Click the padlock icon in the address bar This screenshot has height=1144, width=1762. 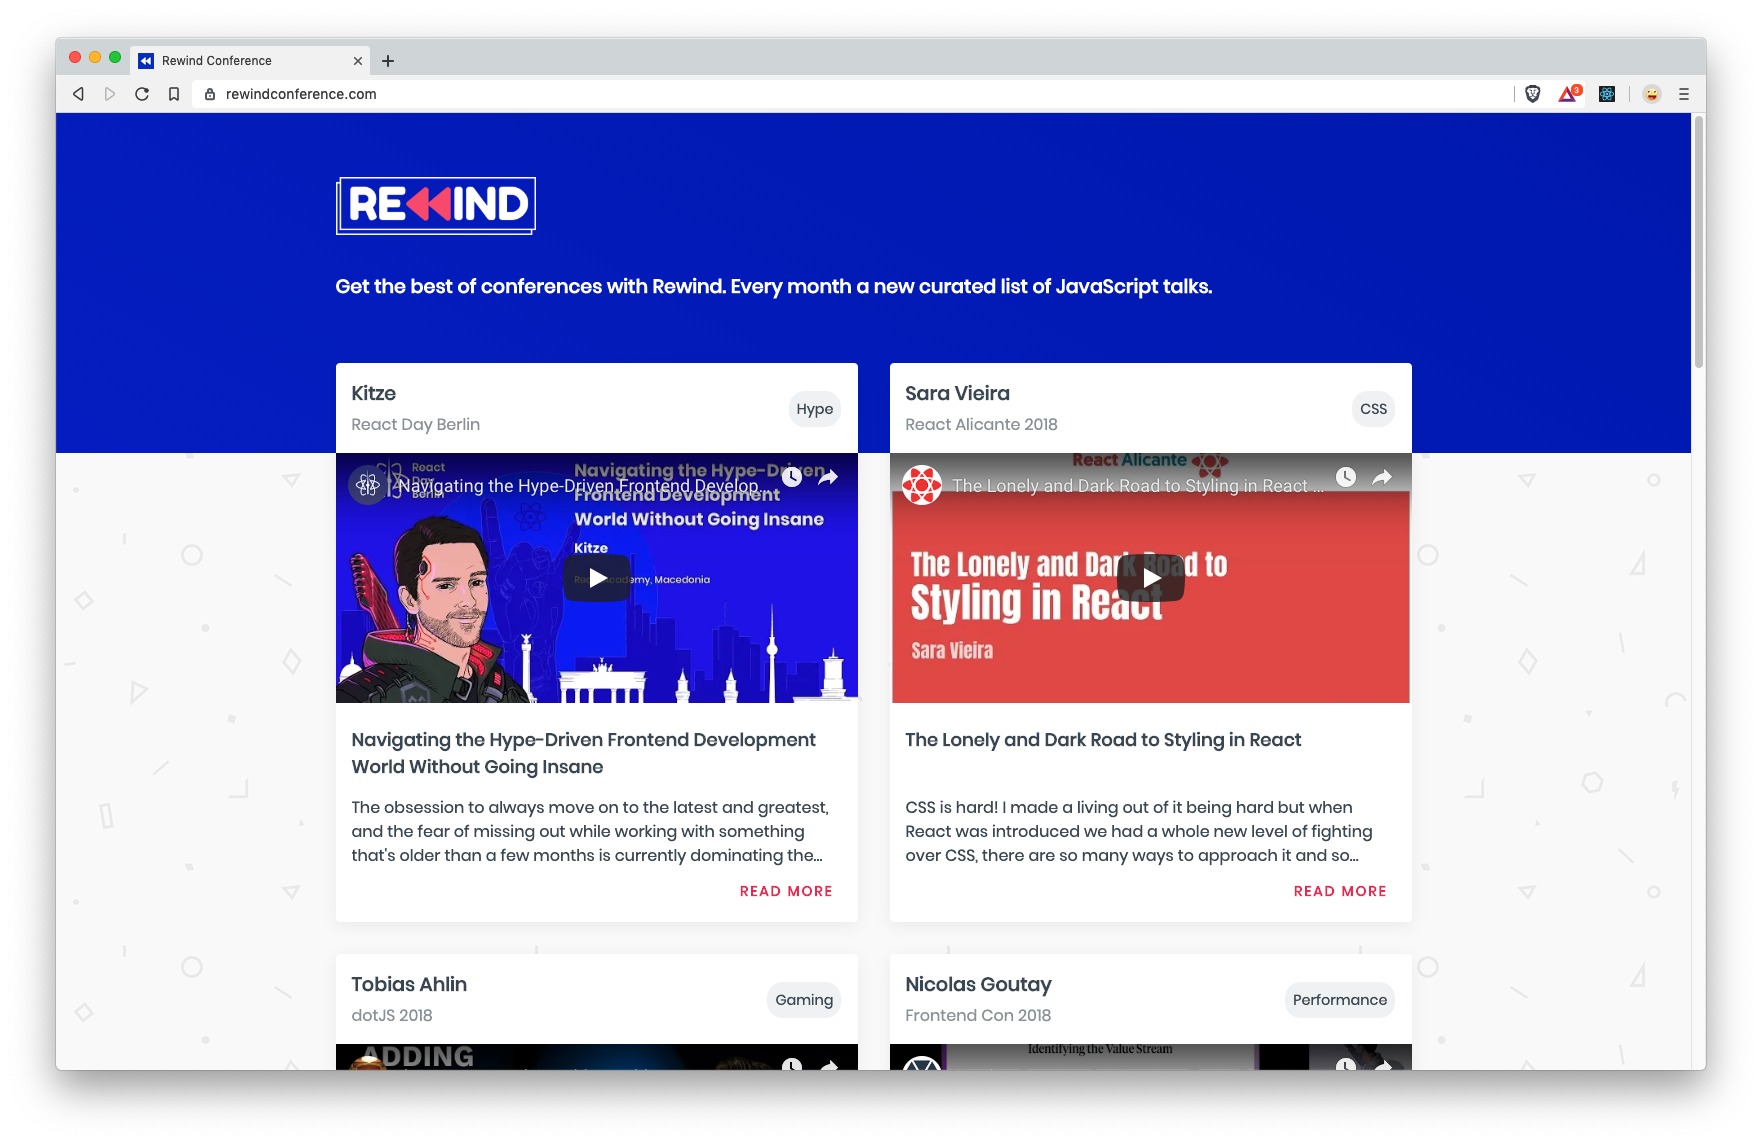(209, 93)
